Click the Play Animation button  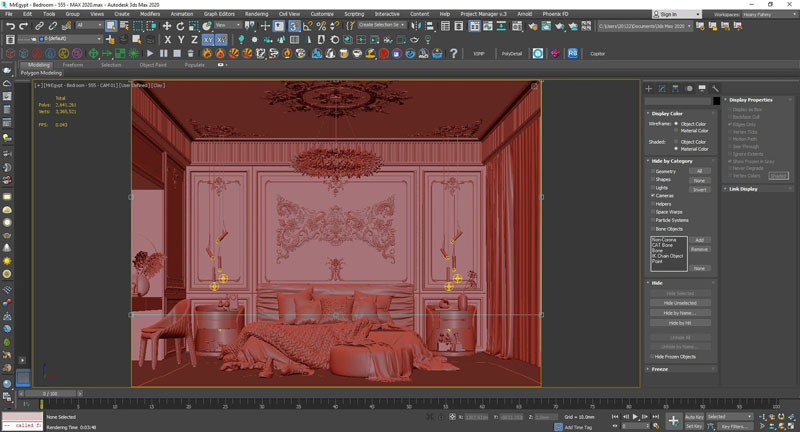(x=635, y=417)
